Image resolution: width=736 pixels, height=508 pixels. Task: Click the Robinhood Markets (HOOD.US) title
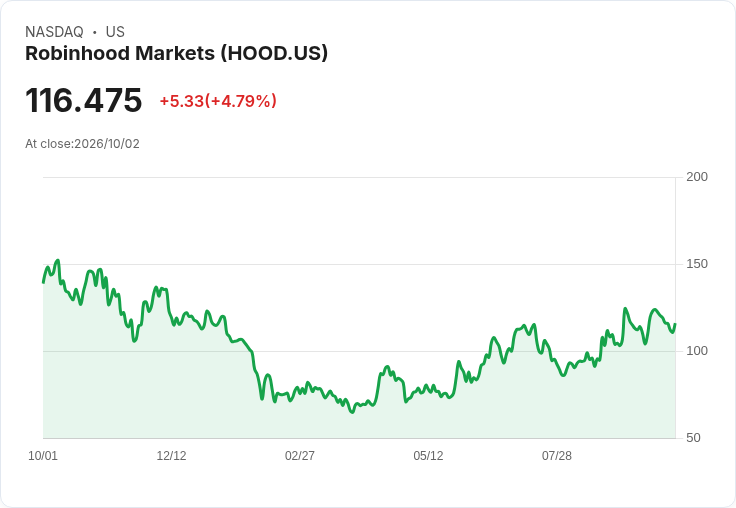click(x=176, y=54)
